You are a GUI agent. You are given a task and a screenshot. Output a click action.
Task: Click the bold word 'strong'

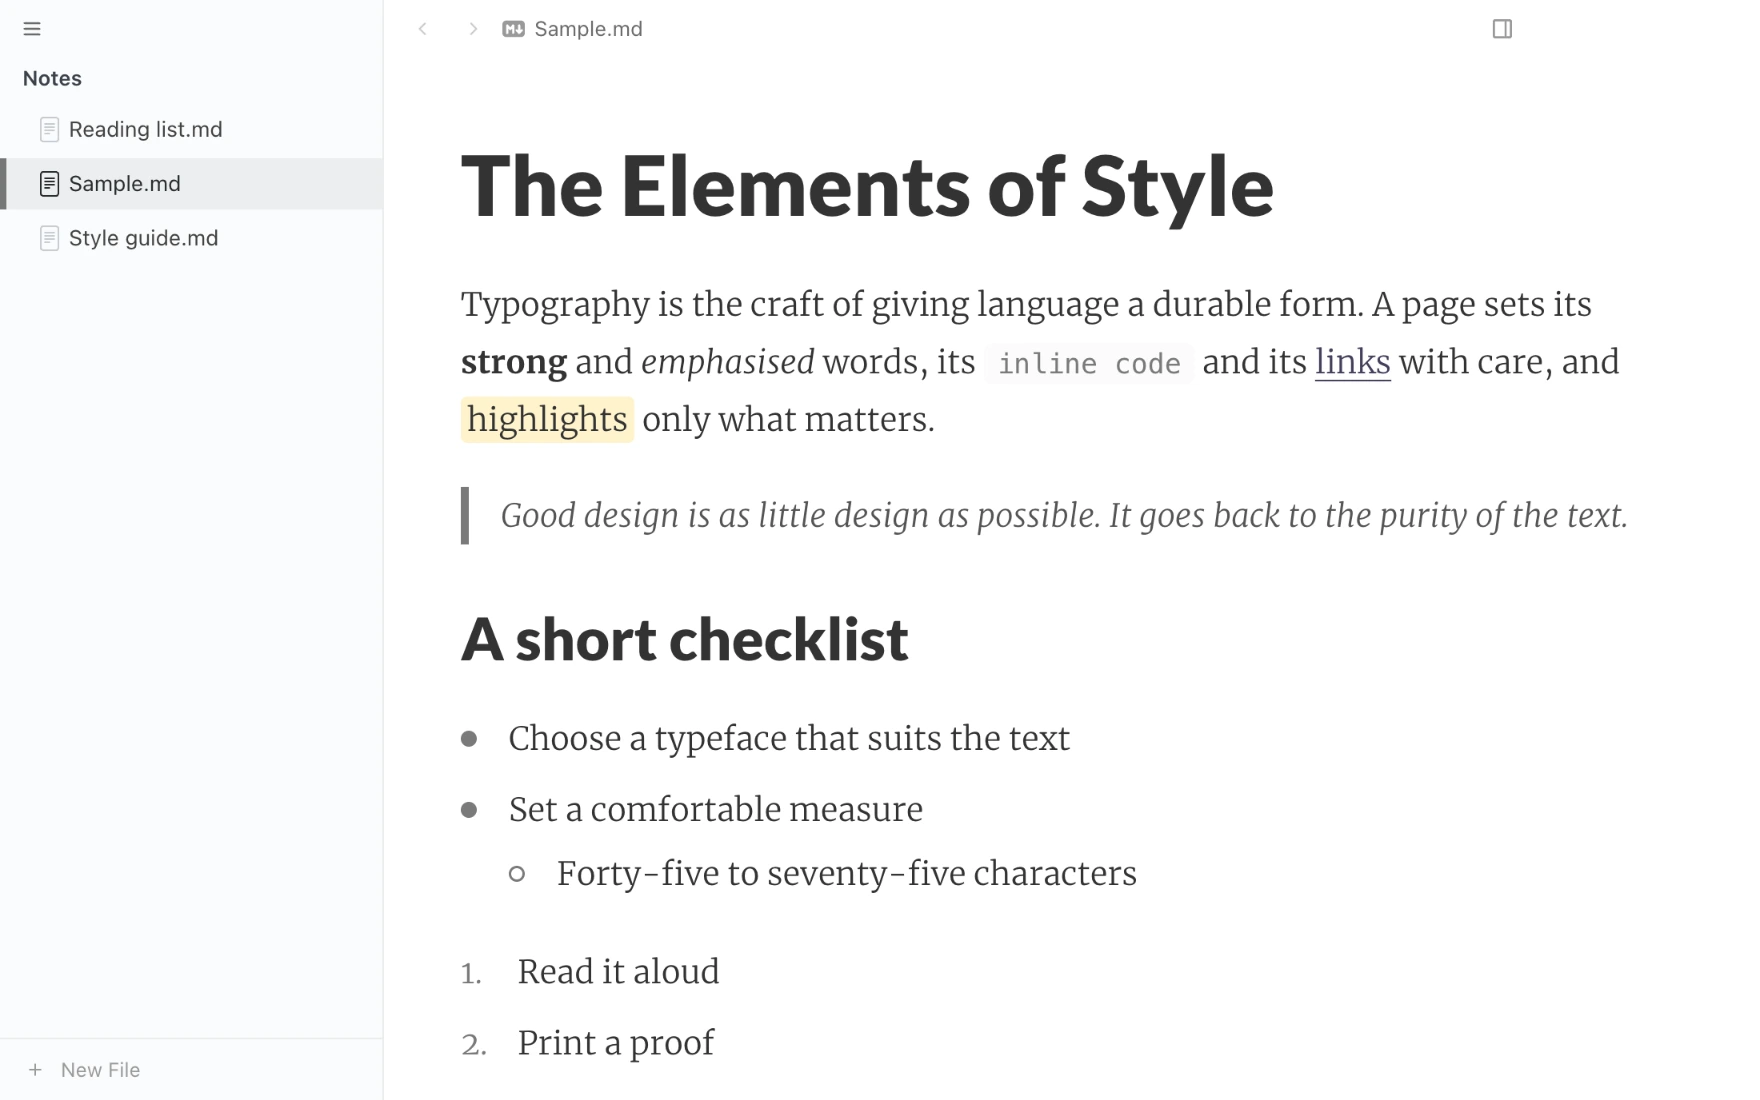tap(513, 362)
